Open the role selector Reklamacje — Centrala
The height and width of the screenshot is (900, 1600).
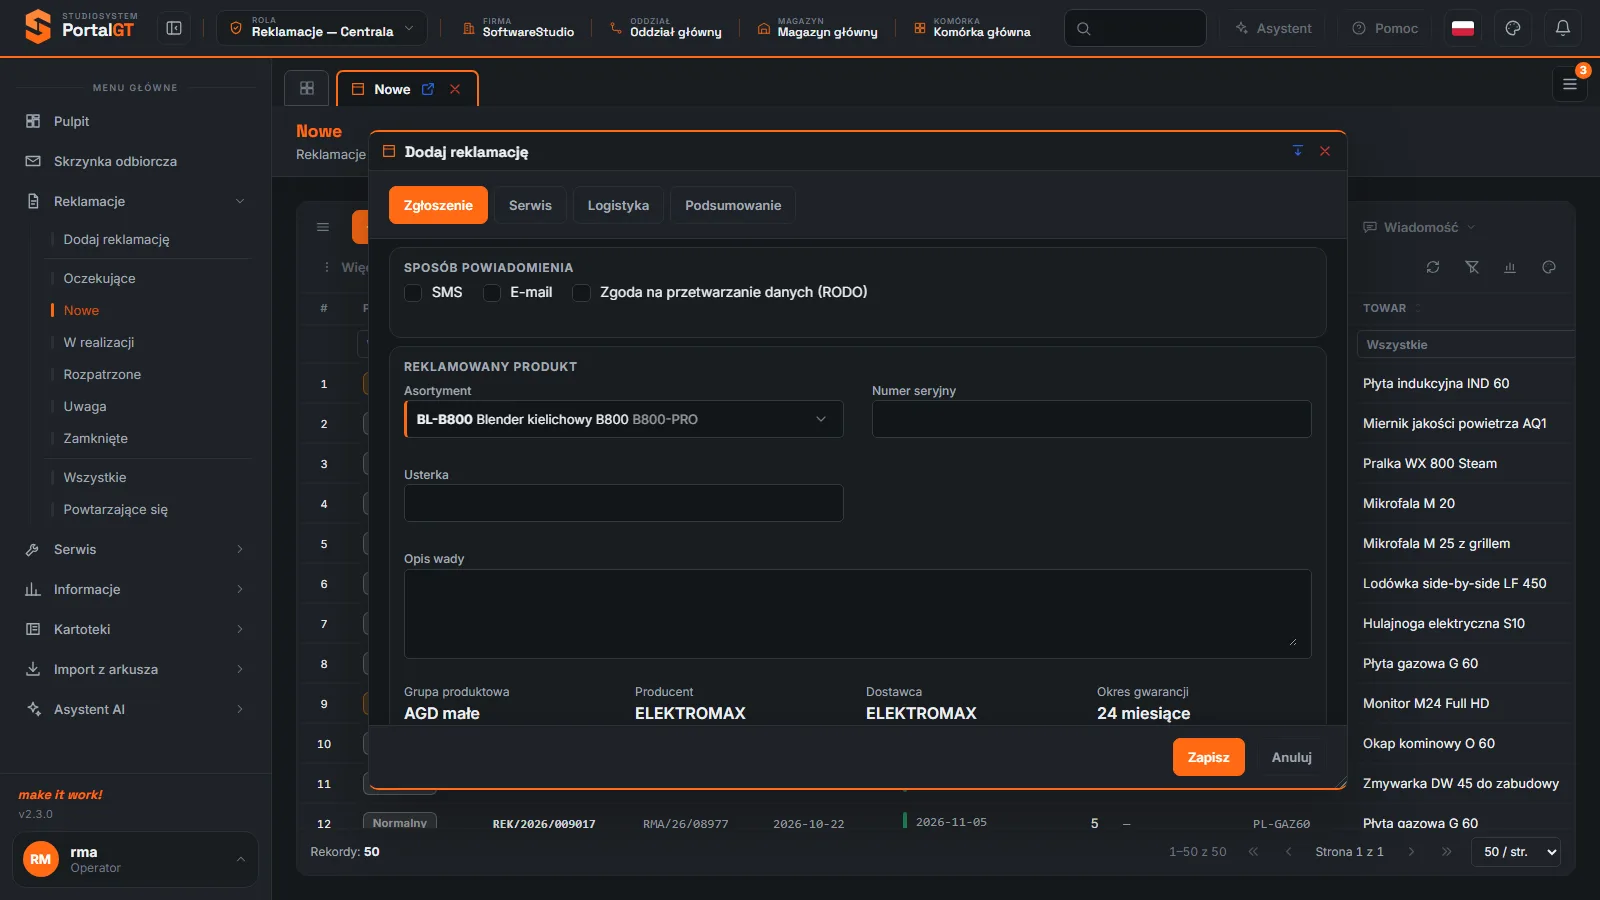coord(322,28)
